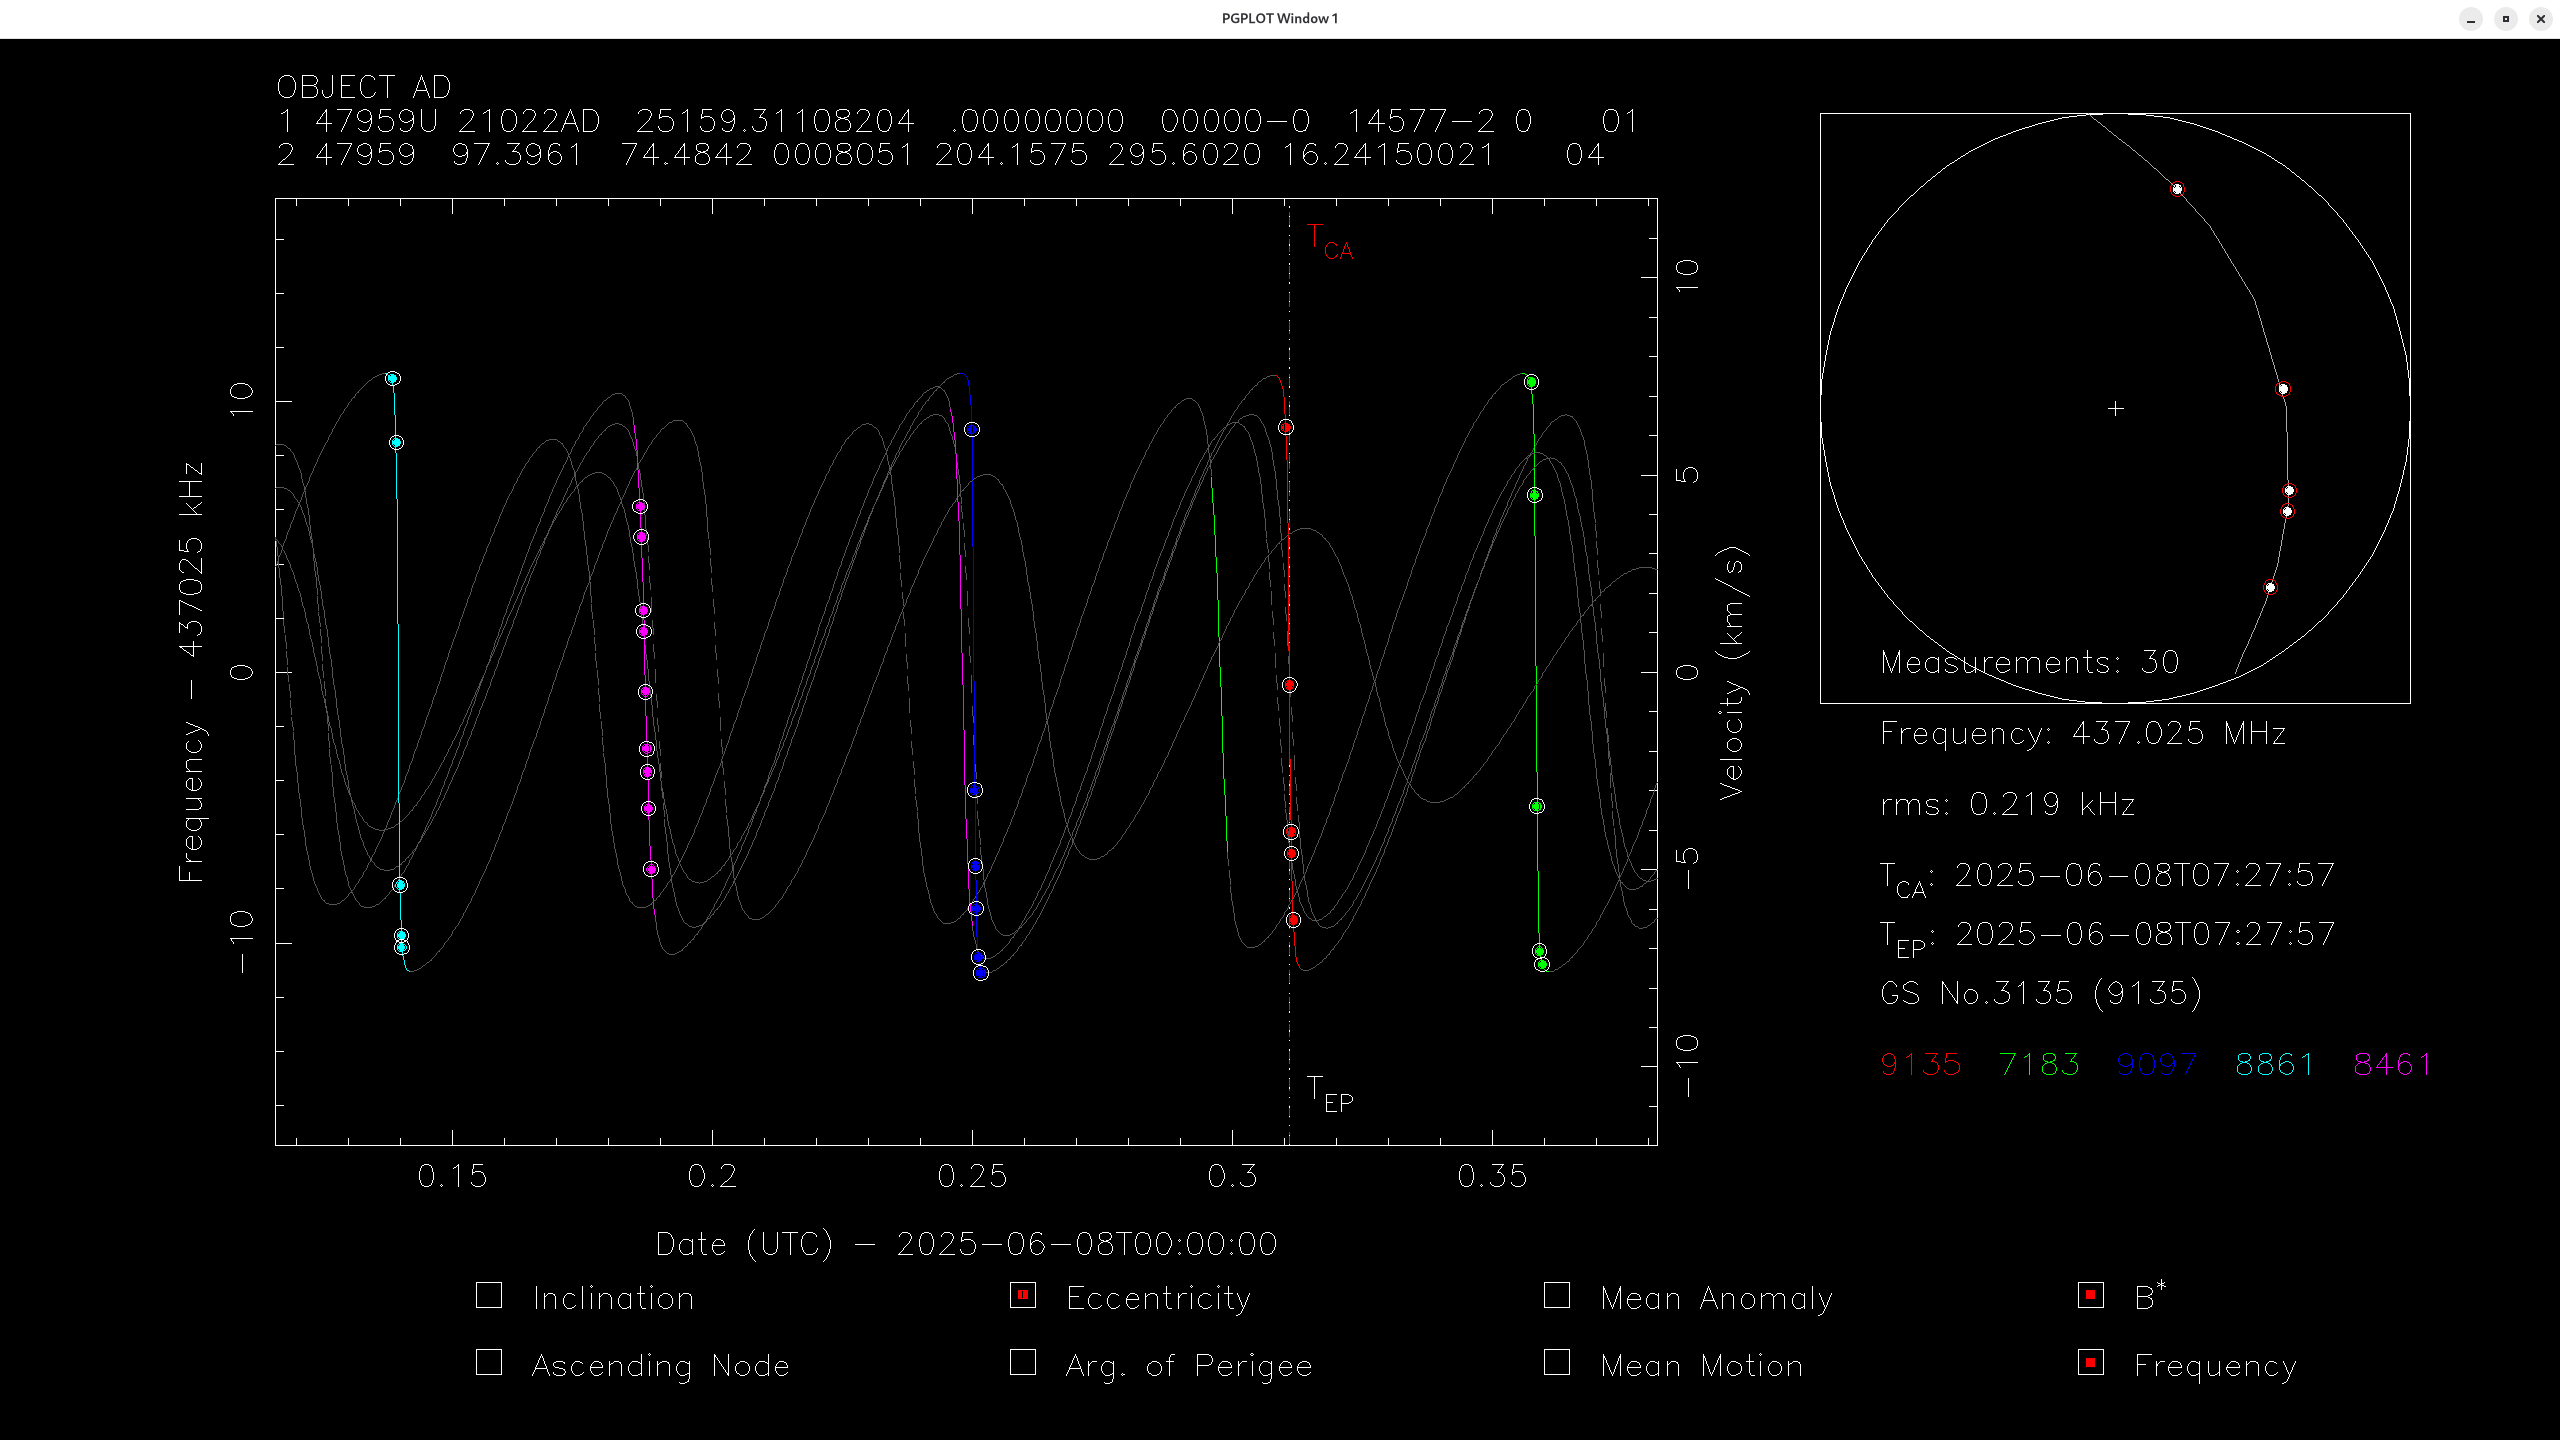Toggle the Ascending Node checkbox
This screenshot has width=2560, height=1440.
(489, 1362)
